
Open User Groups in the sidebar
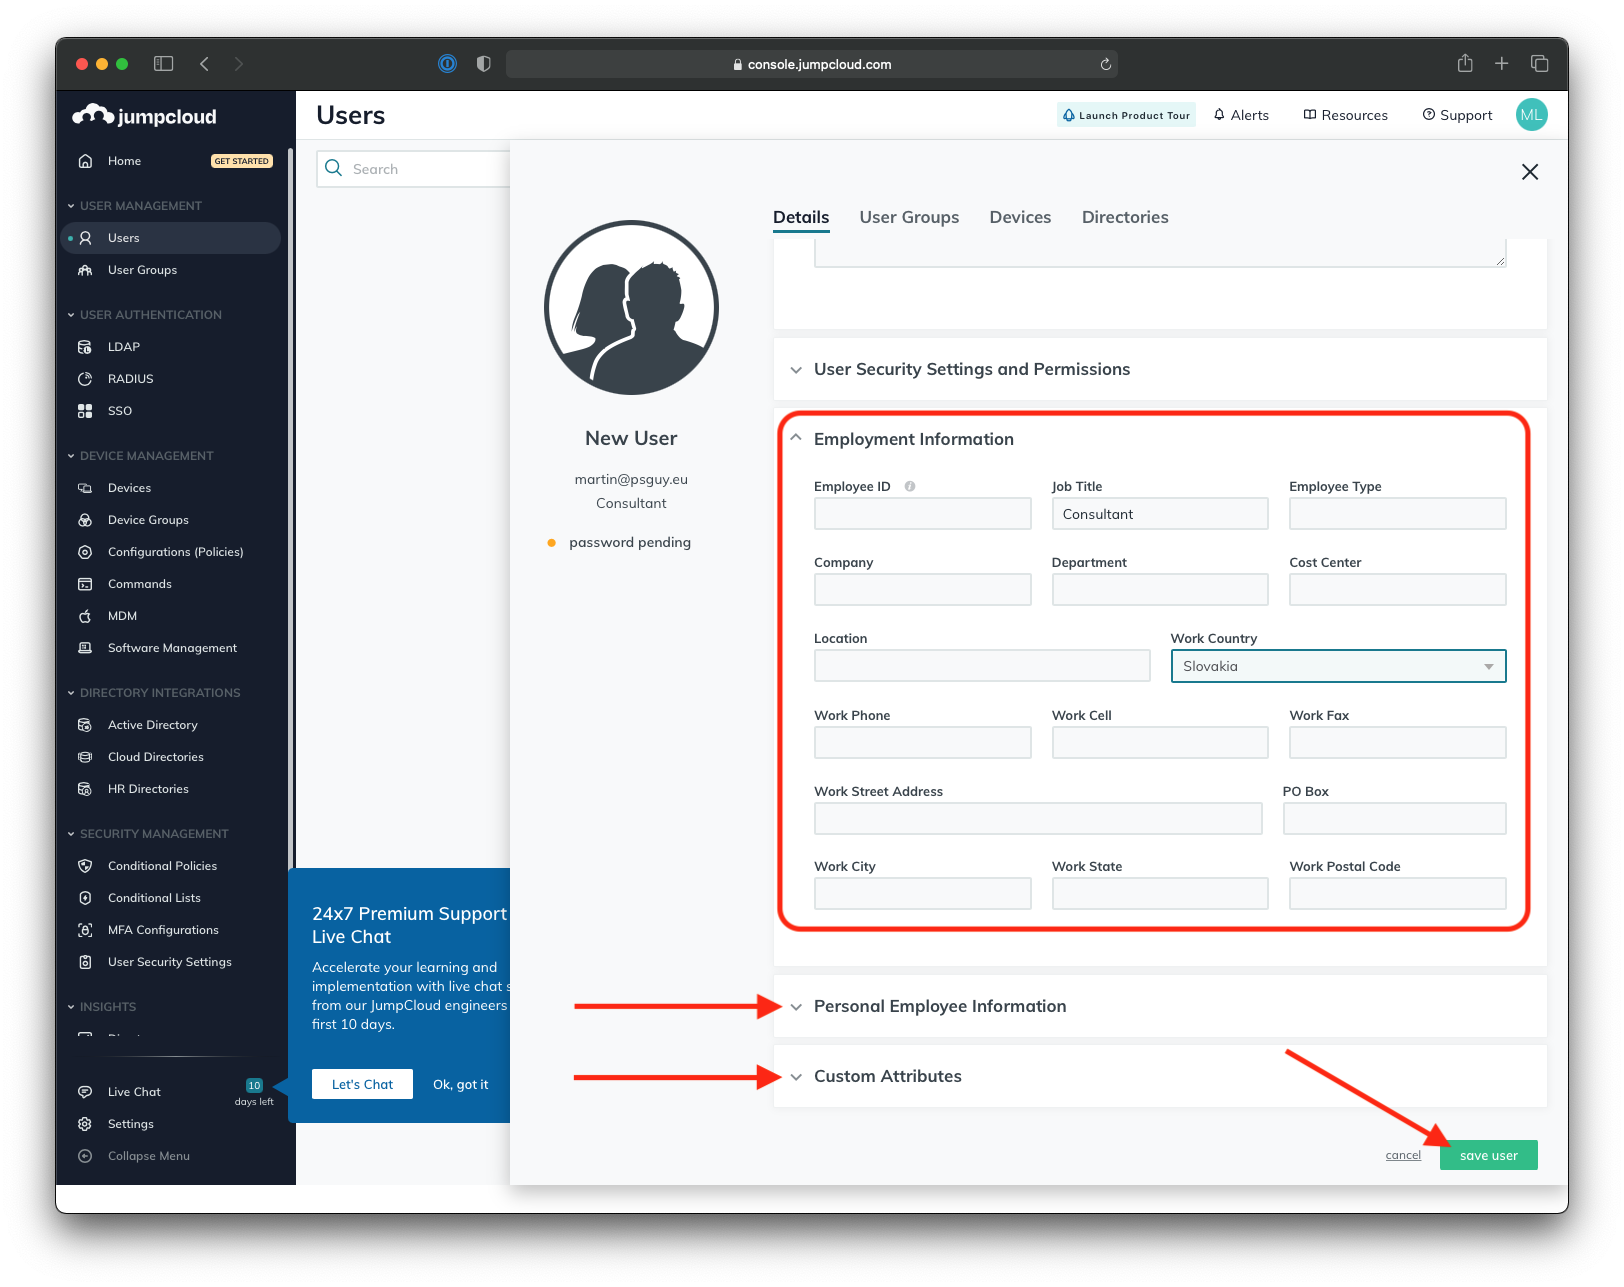click(x=142, y=270)
